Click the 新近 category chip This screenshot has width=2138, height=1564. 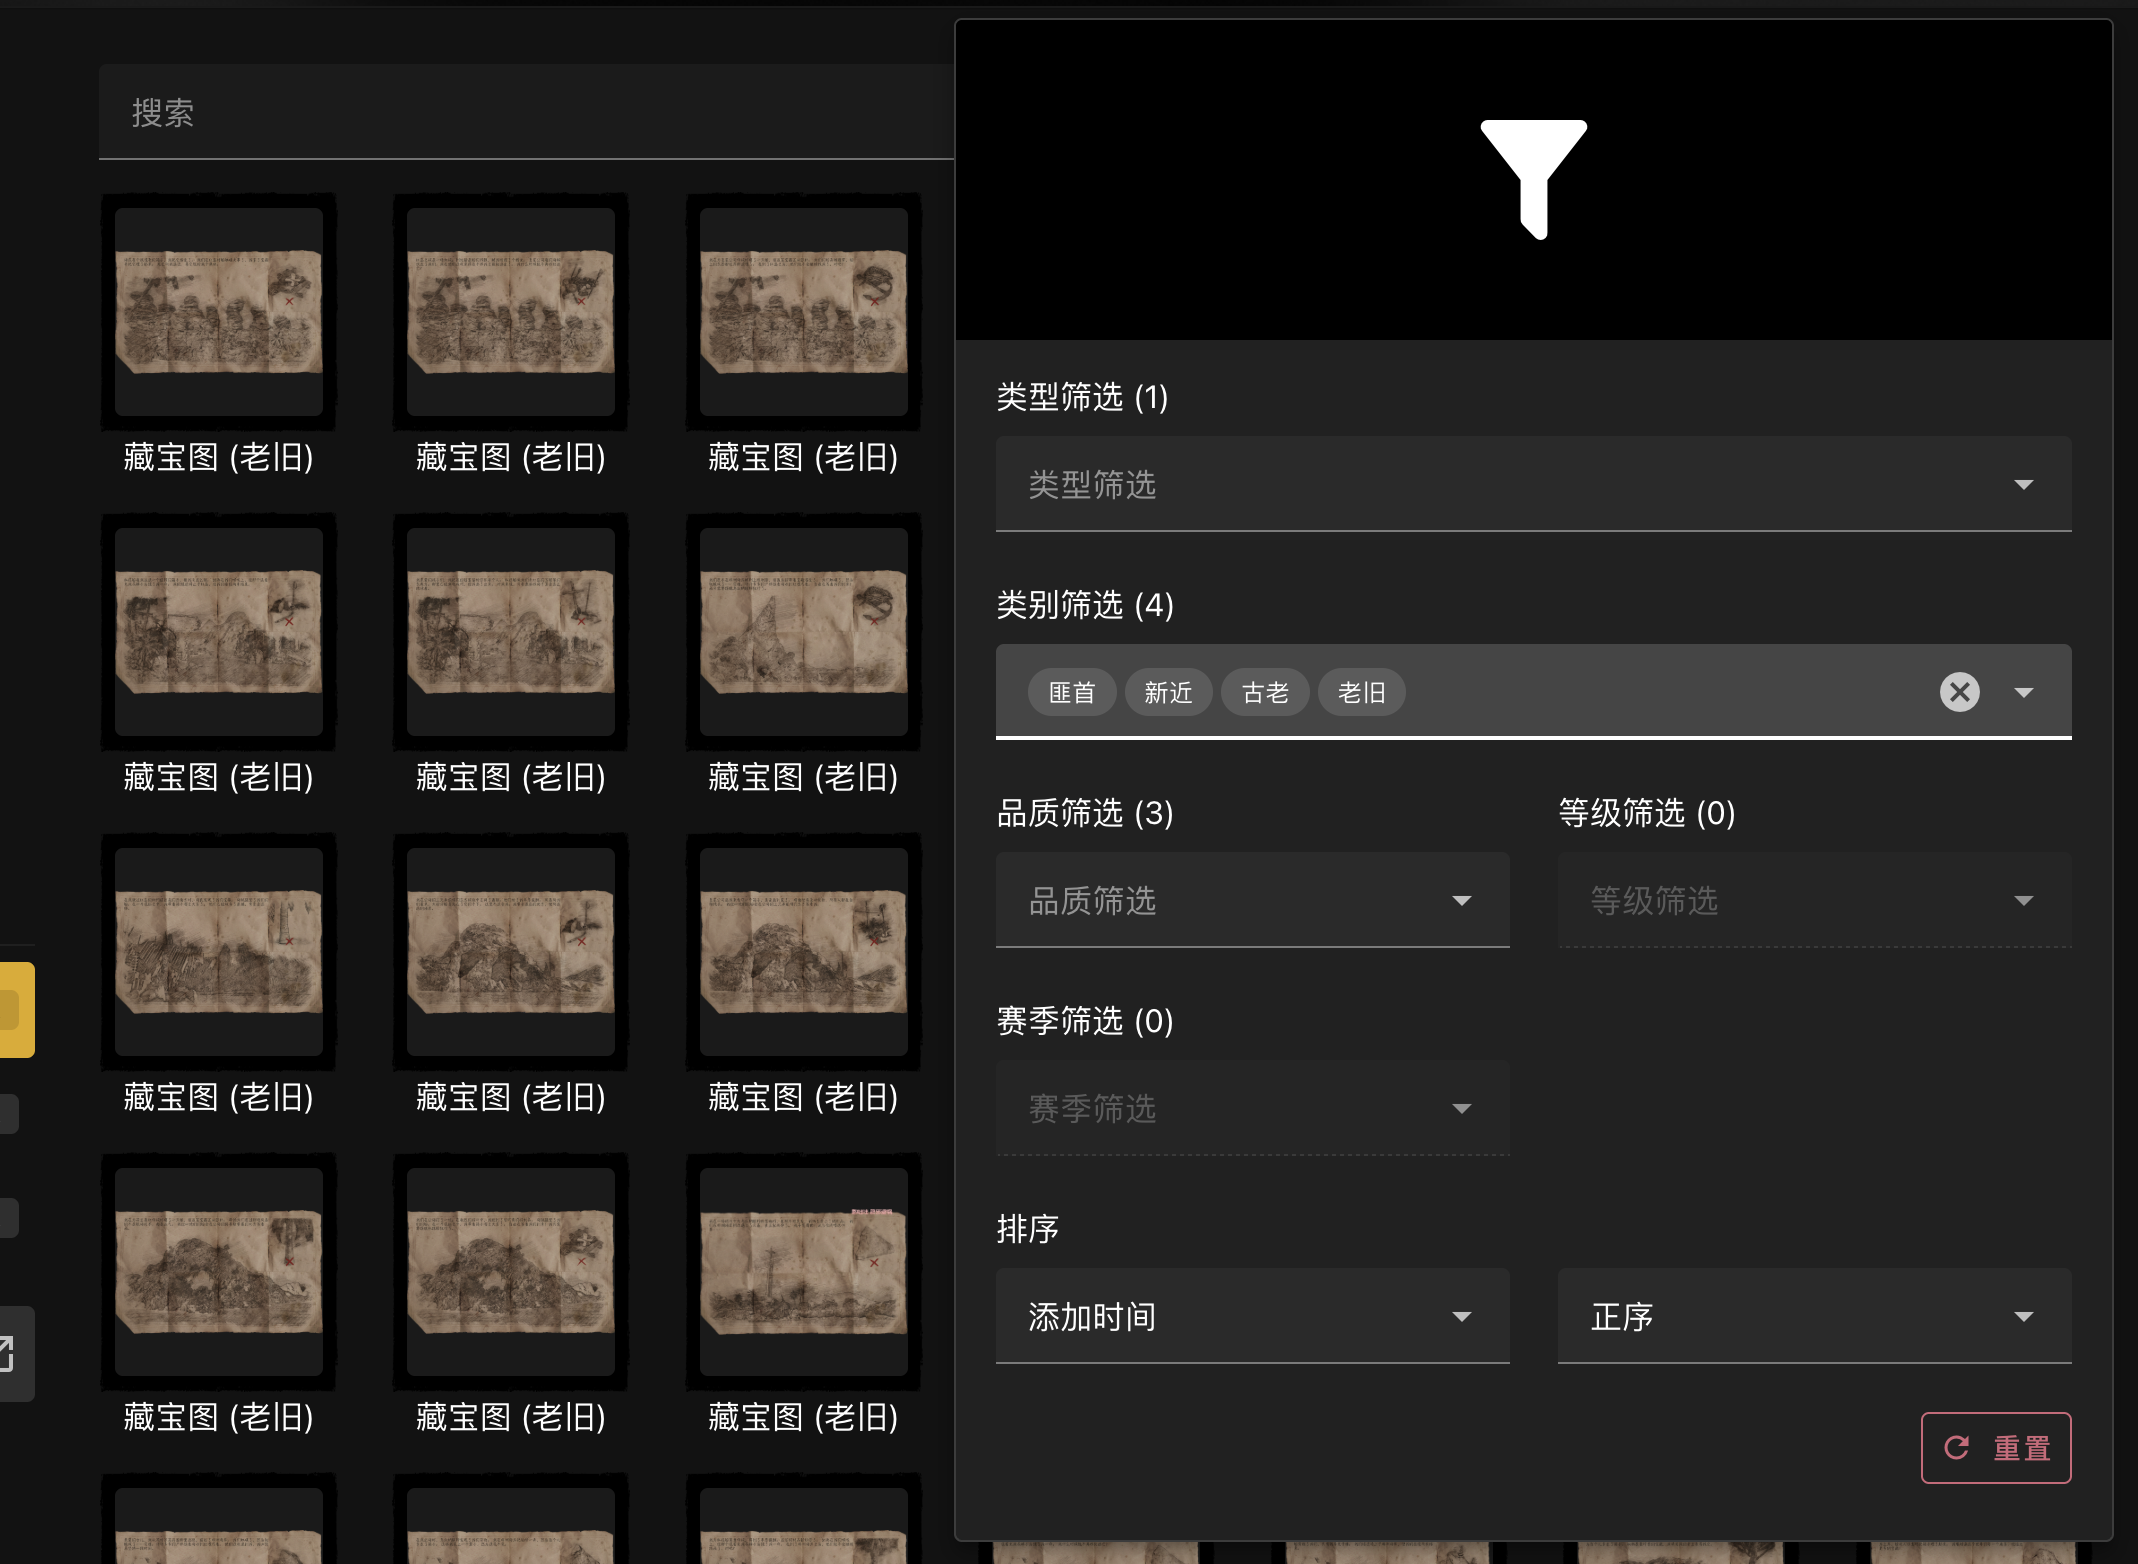click(1168, 692)
